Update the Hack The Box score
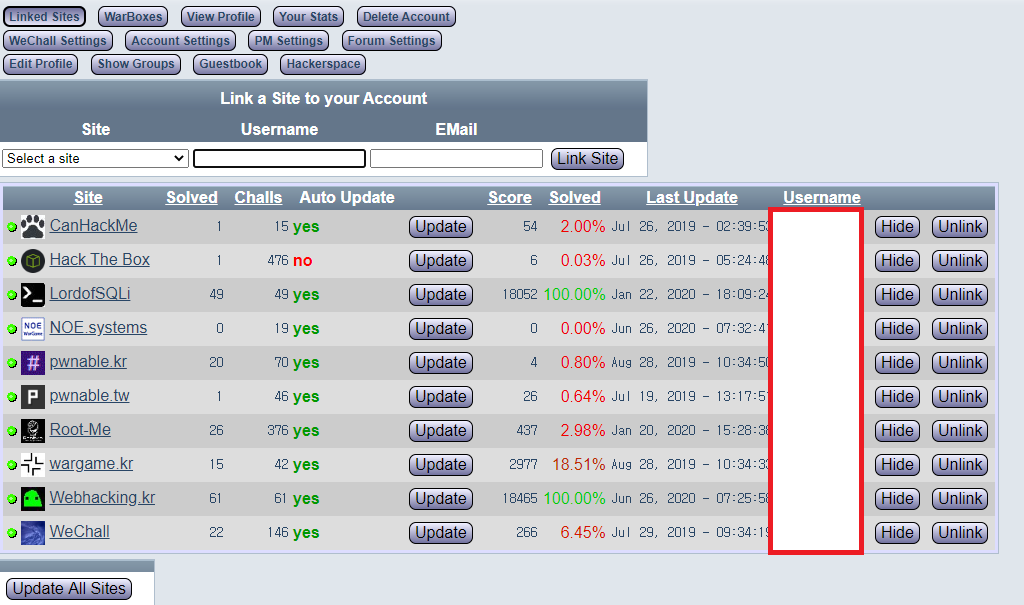Image resolution: width=1024 pixels, height=605 pixels. pos(441,261)
